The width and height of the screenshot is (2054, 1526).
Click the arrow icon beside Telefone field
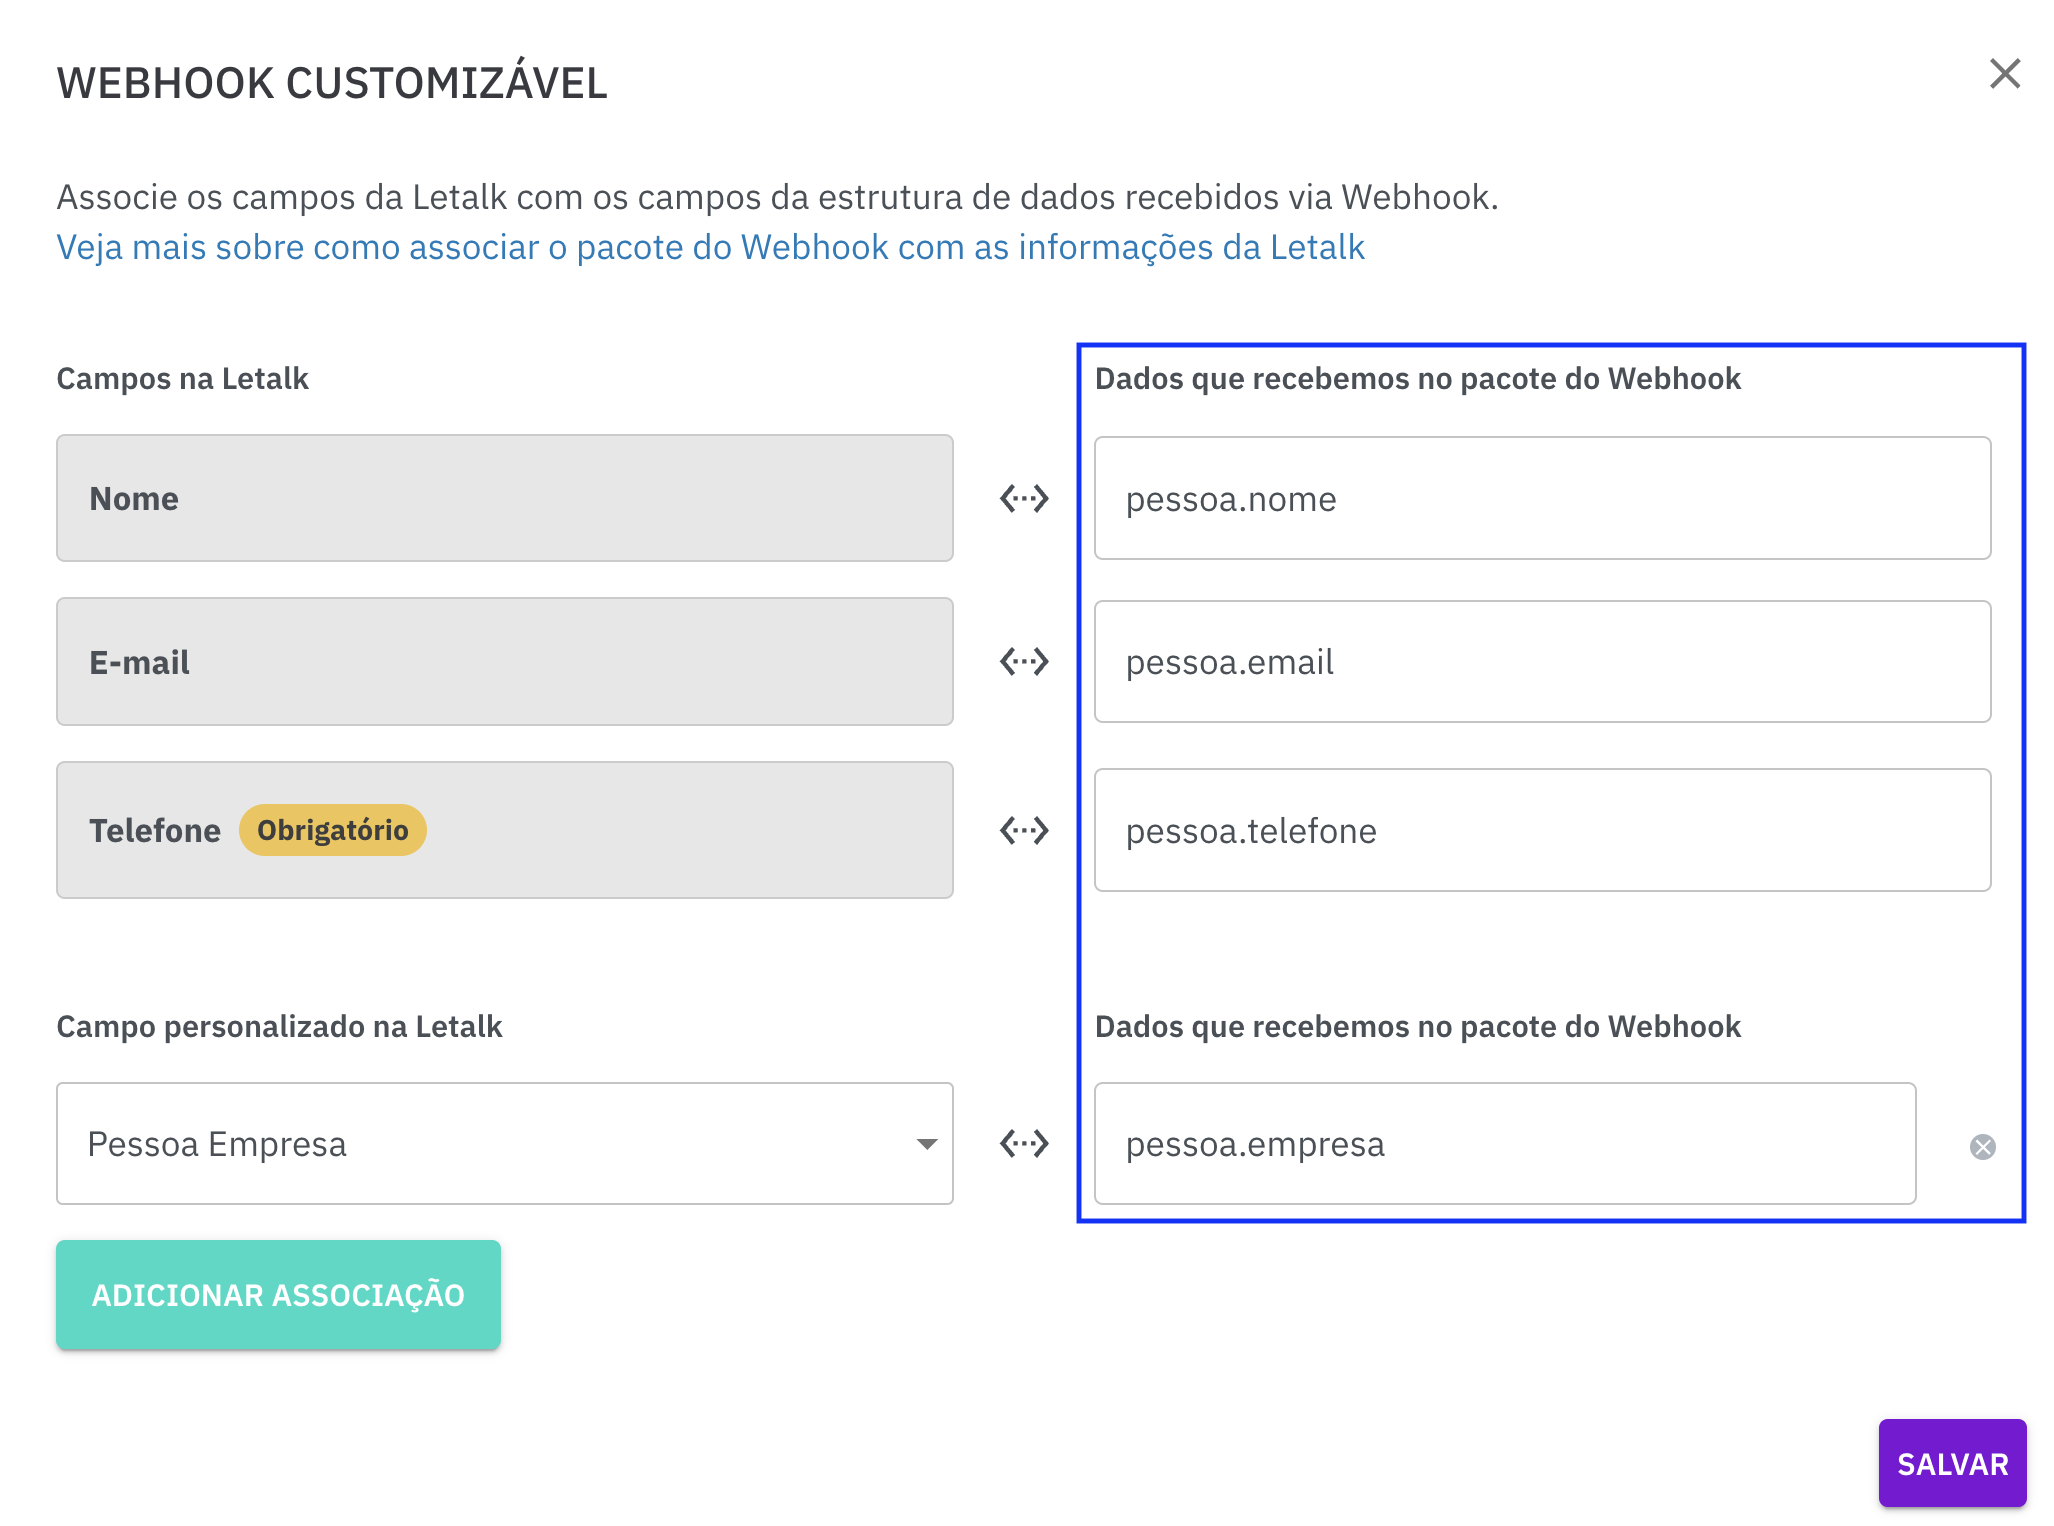click(x=1024, y=830)
